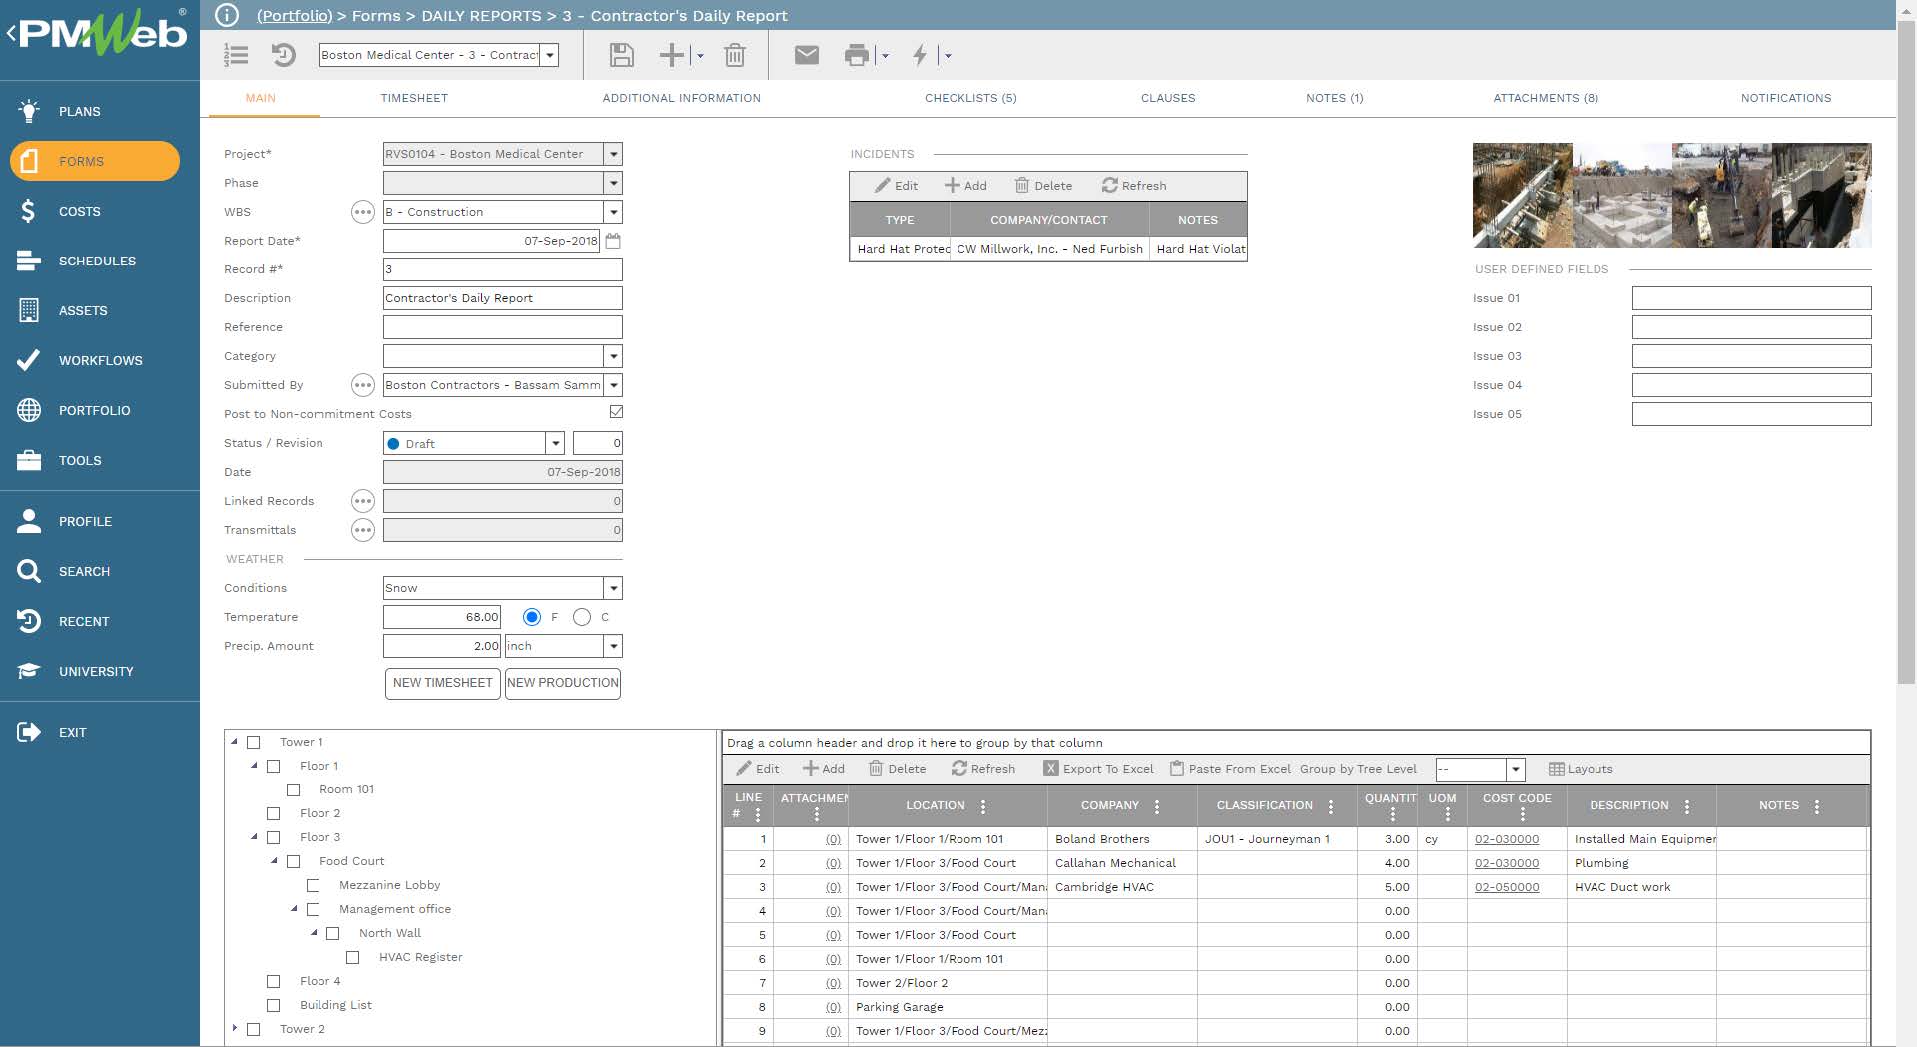This screenshot has width=1917, height=1047.
Task: Click the Issue 01 input field
Action: point(1751,298)
